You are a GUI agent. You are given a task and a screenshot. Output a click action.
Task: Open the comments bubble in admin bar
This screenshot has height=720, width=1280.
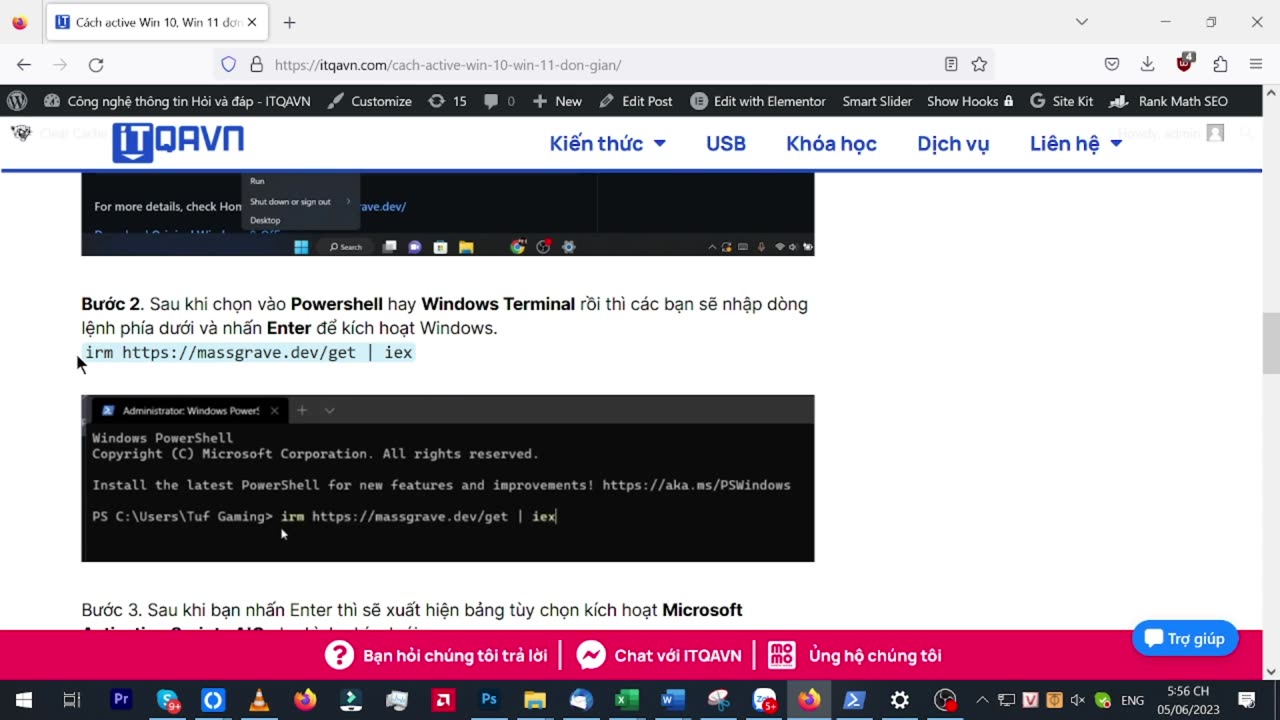tap(499, 101)
